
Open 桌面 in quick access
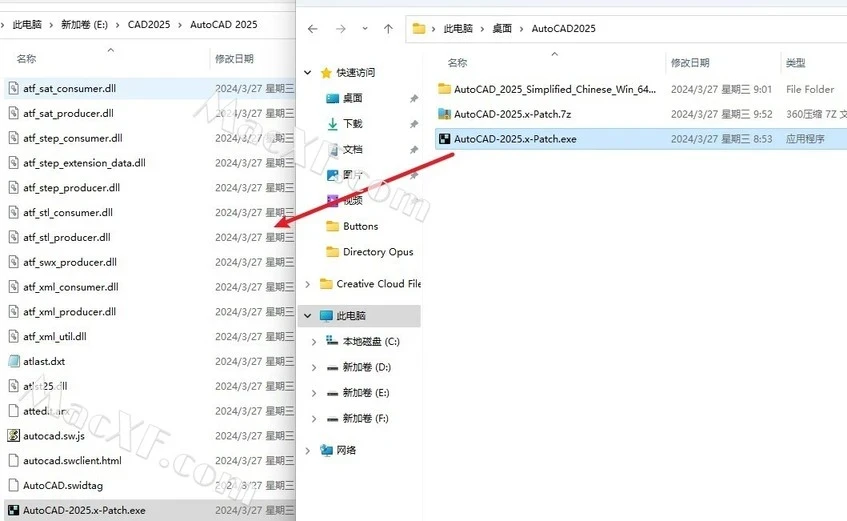[x=352, y=98]
